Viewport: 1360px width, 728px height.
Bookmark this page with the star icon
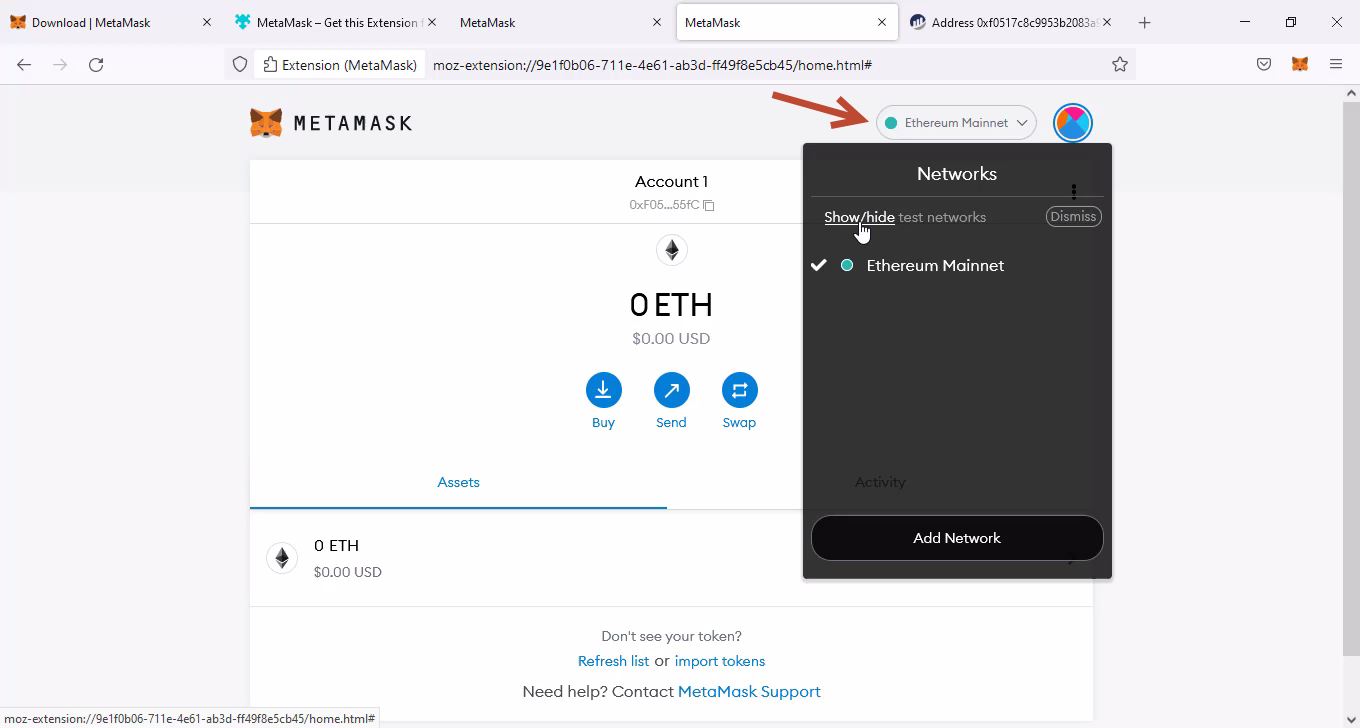coord(1119,64)
